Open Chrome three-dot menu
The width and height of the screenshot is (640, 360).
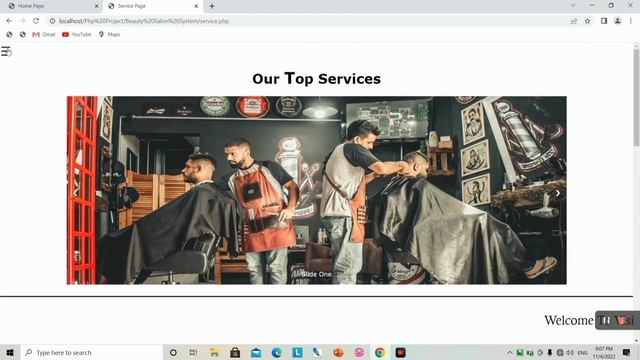(x=631, y=21)
